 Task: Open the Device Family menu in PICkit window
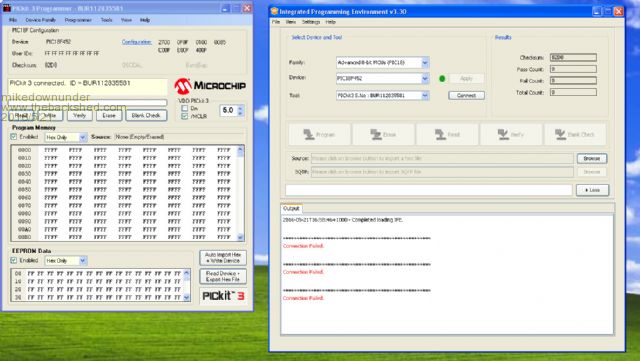pos(40,20)
